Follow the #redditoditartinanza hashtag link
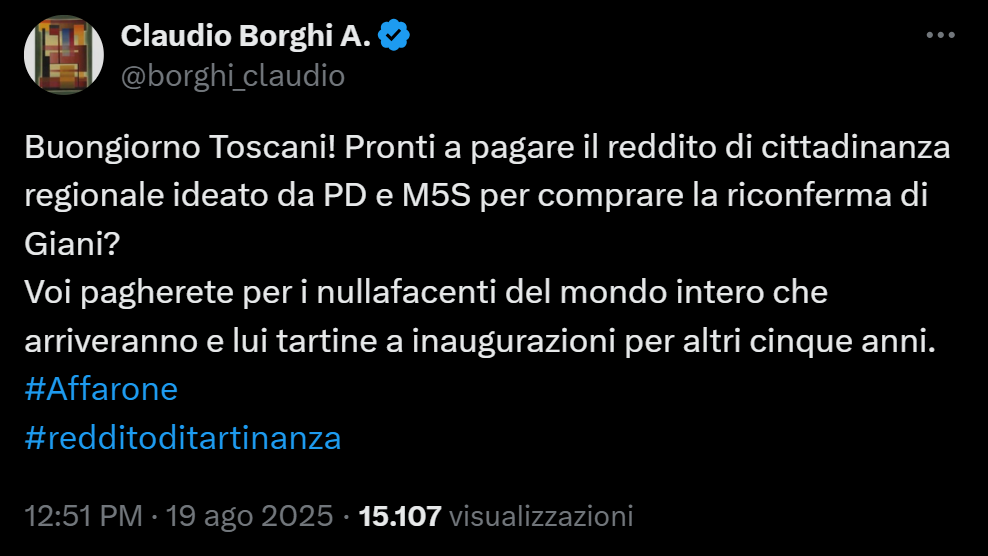The image size is (988, 556). click(x=182, y=437)
